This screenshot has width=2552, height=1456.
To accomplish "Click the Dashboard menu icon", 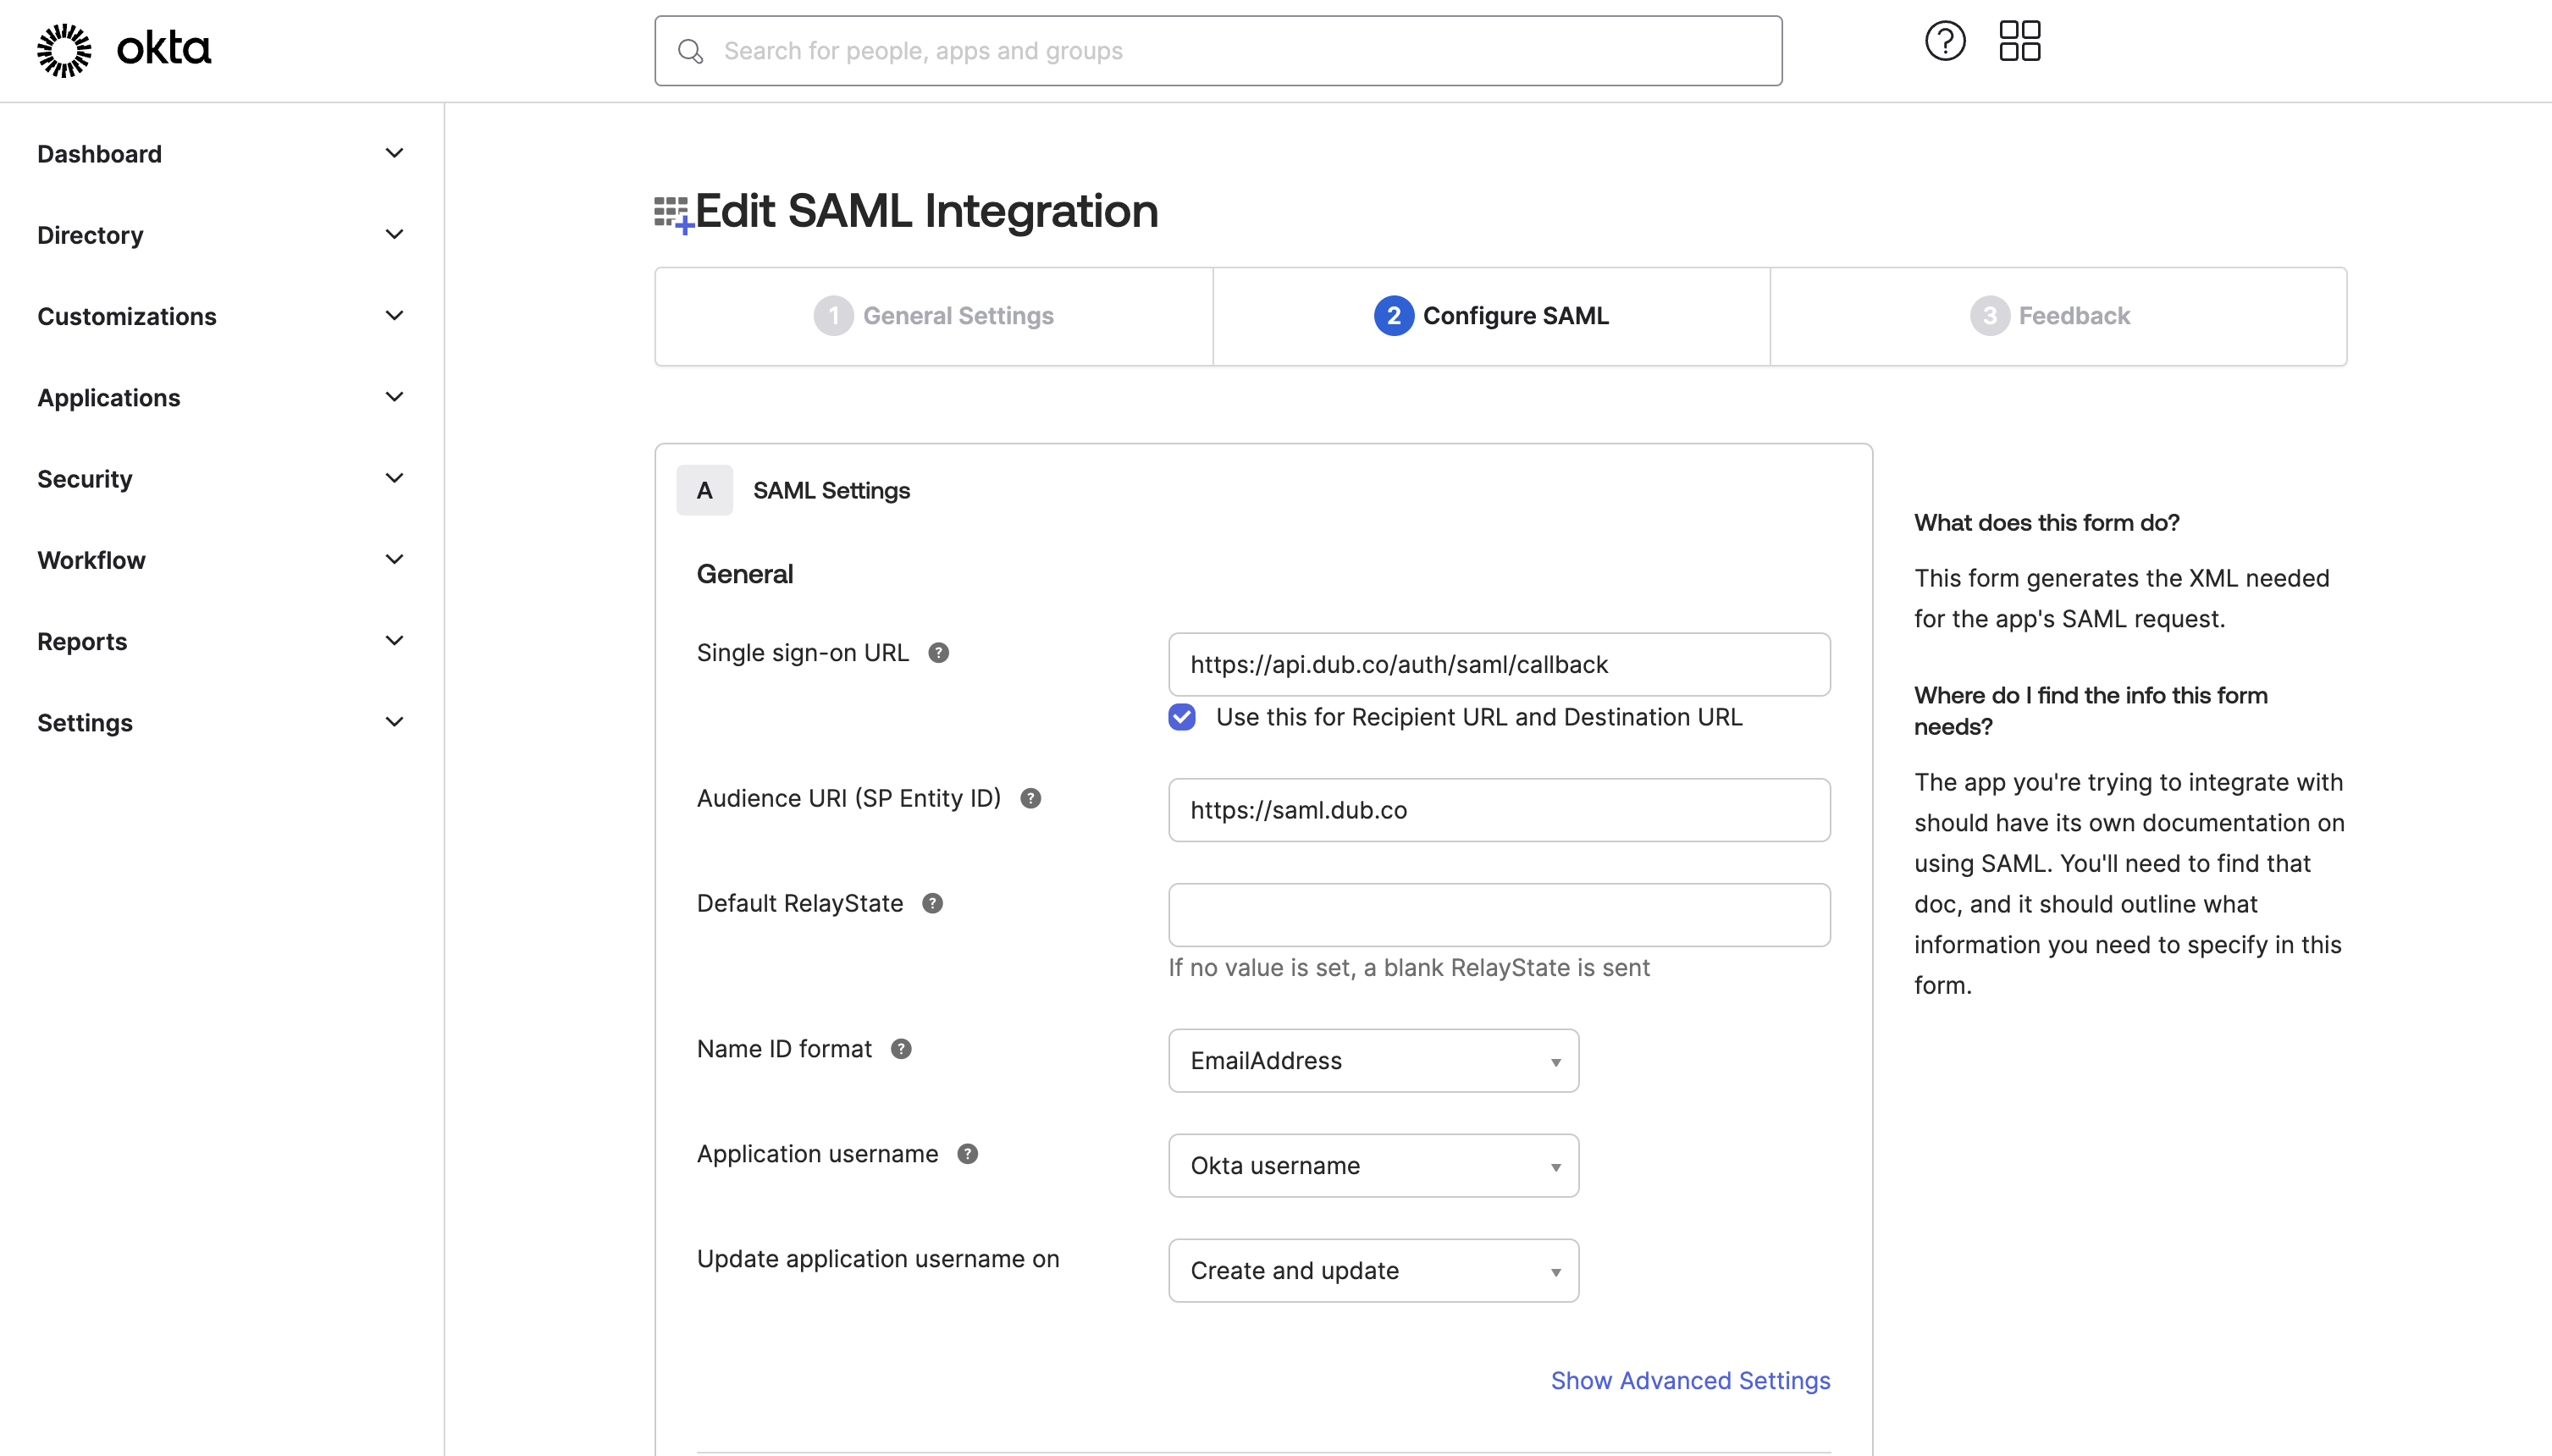I will tap(393, 152).
